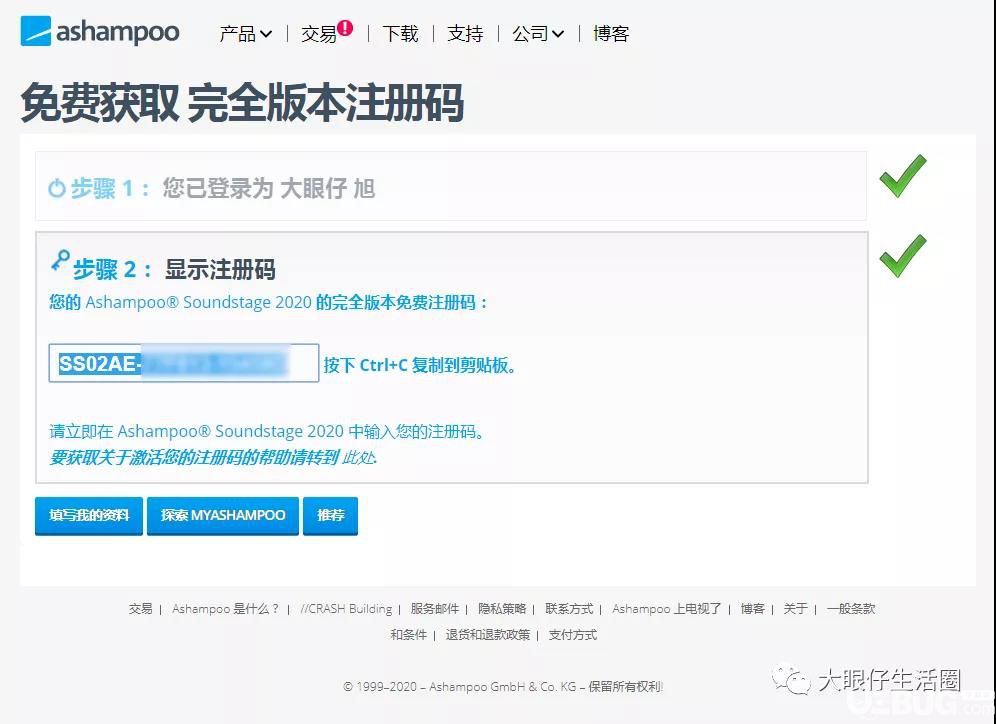Open the 隐私策略 footer link

502,608
